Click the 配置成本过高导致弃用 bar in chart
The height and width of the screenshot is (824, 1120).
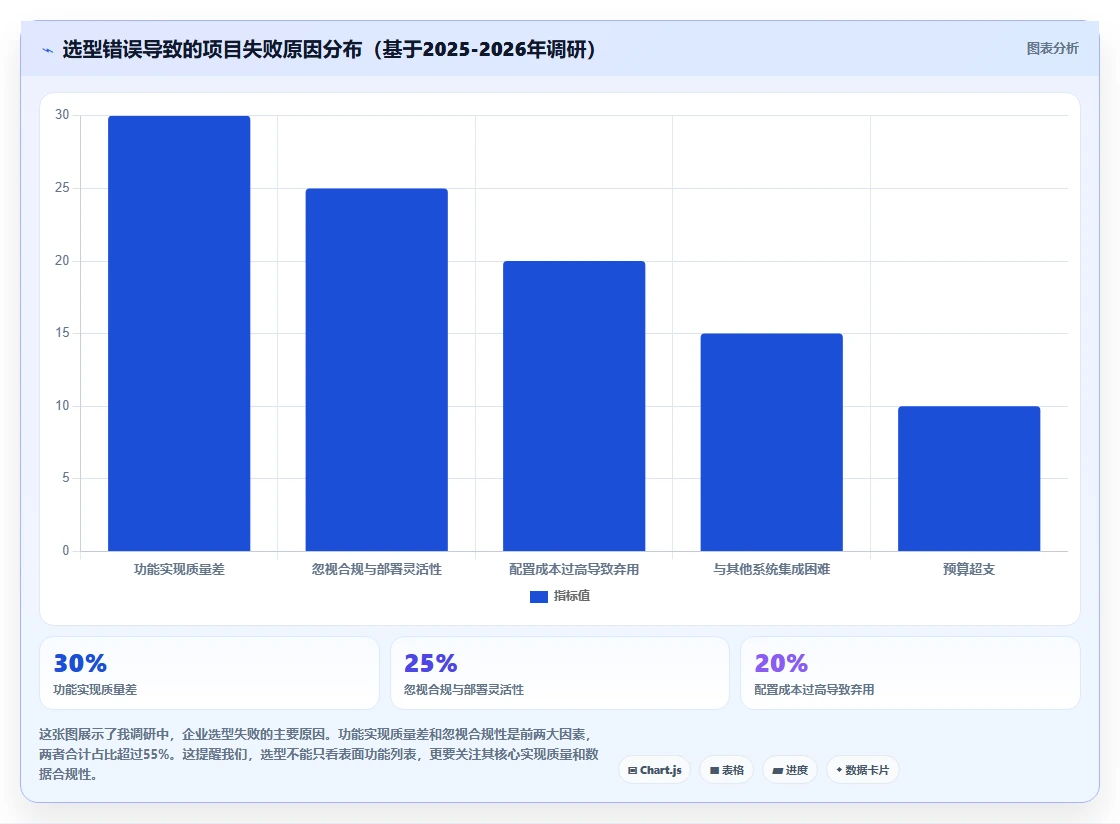(574, 406)
